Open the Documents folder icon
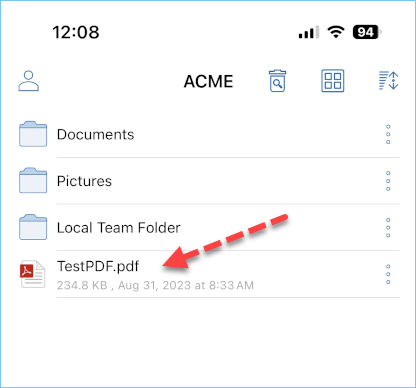Image resolution: width=416 pixels, height=388 pixels. pos(33,134)
